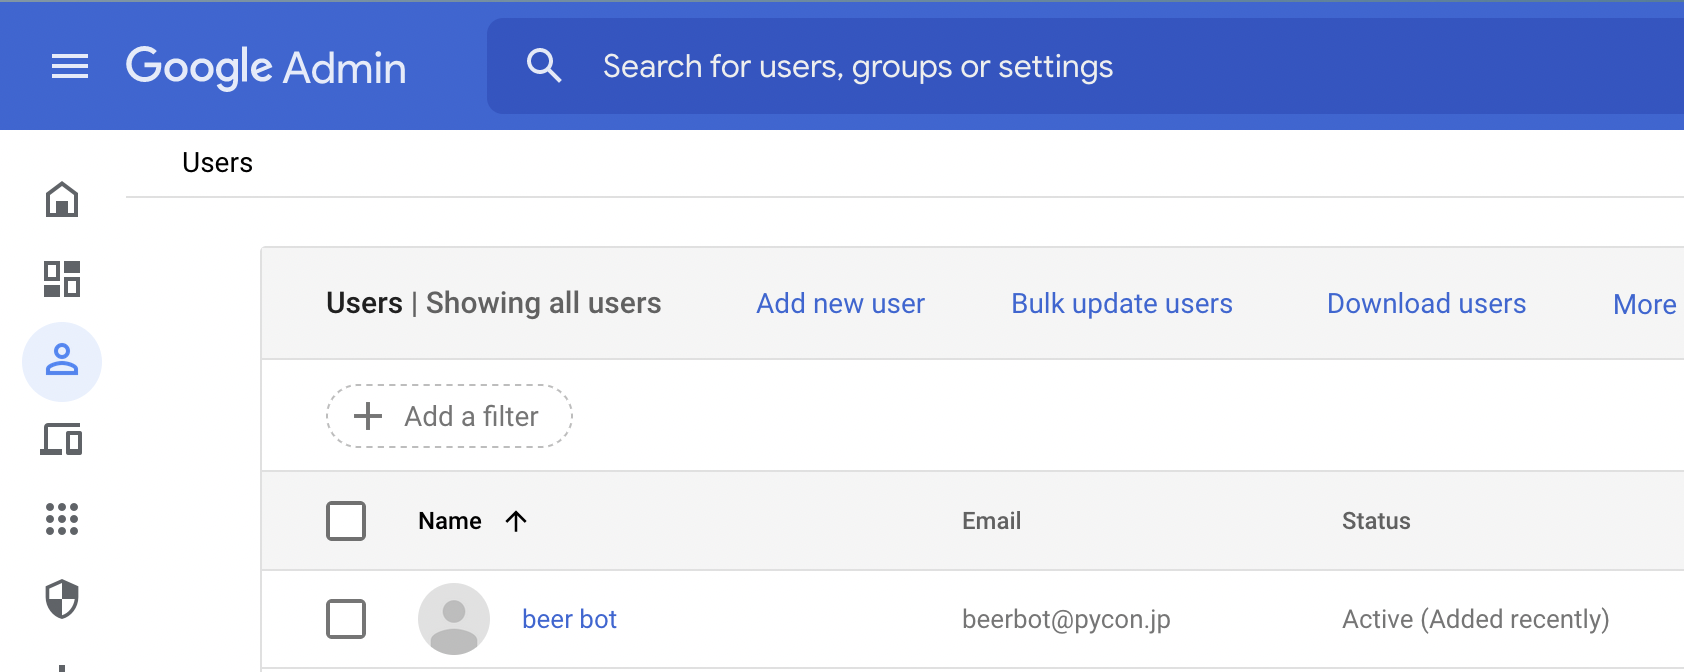Click the Email column header
The height and width of the screenshot is (672, 1684).
991,521
